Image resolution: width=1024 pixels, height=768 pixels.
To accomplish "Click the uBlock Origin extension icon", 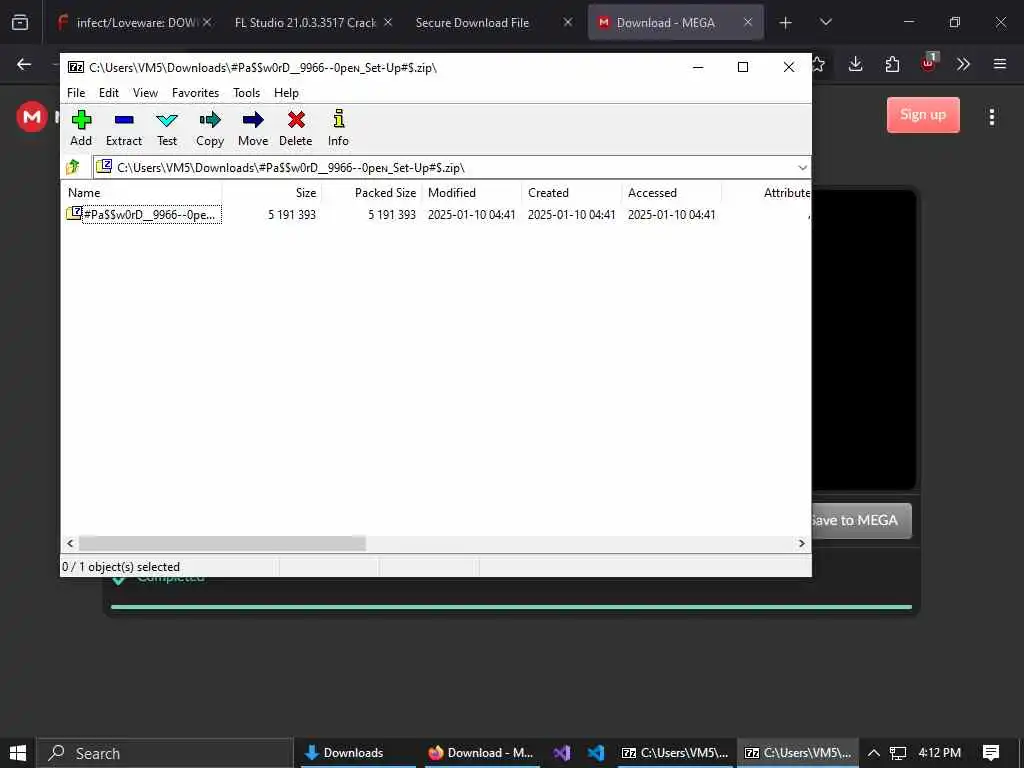I will click(x=929, y=63).
